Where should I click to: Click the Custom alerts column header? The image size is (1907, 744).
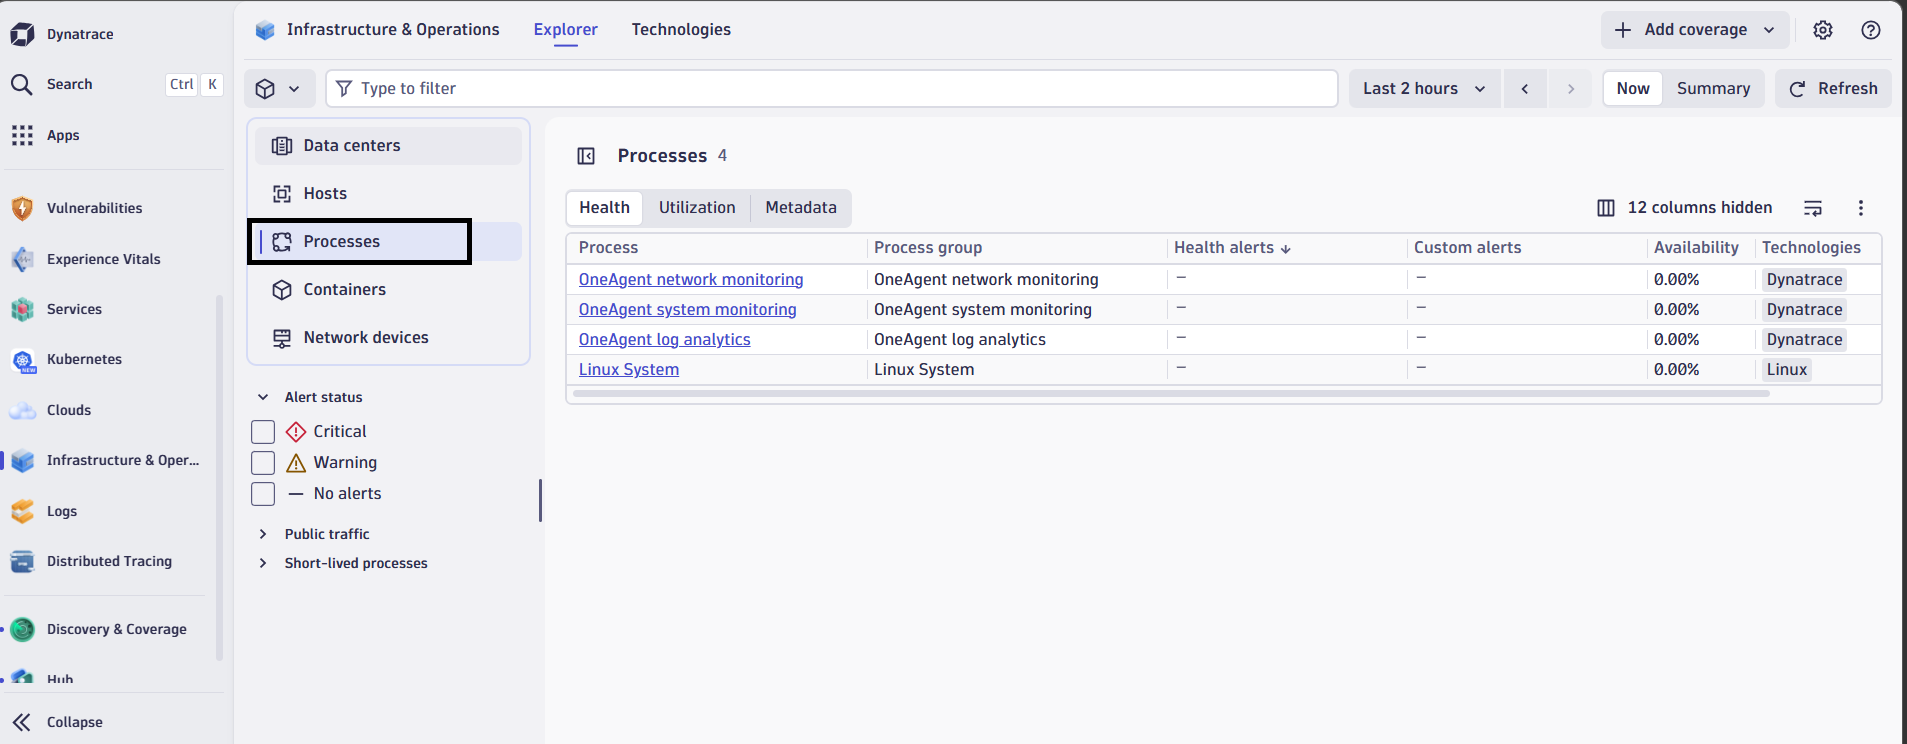pyautogui.click(x=1467, y=248)
